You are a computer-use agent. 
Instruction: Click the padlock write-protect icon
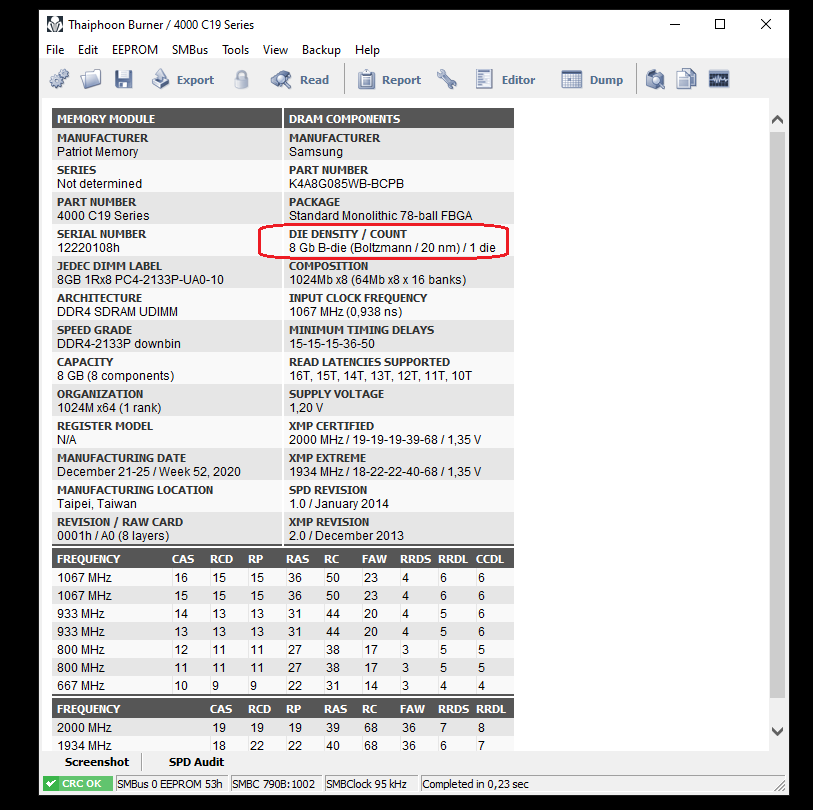(241, 79)
